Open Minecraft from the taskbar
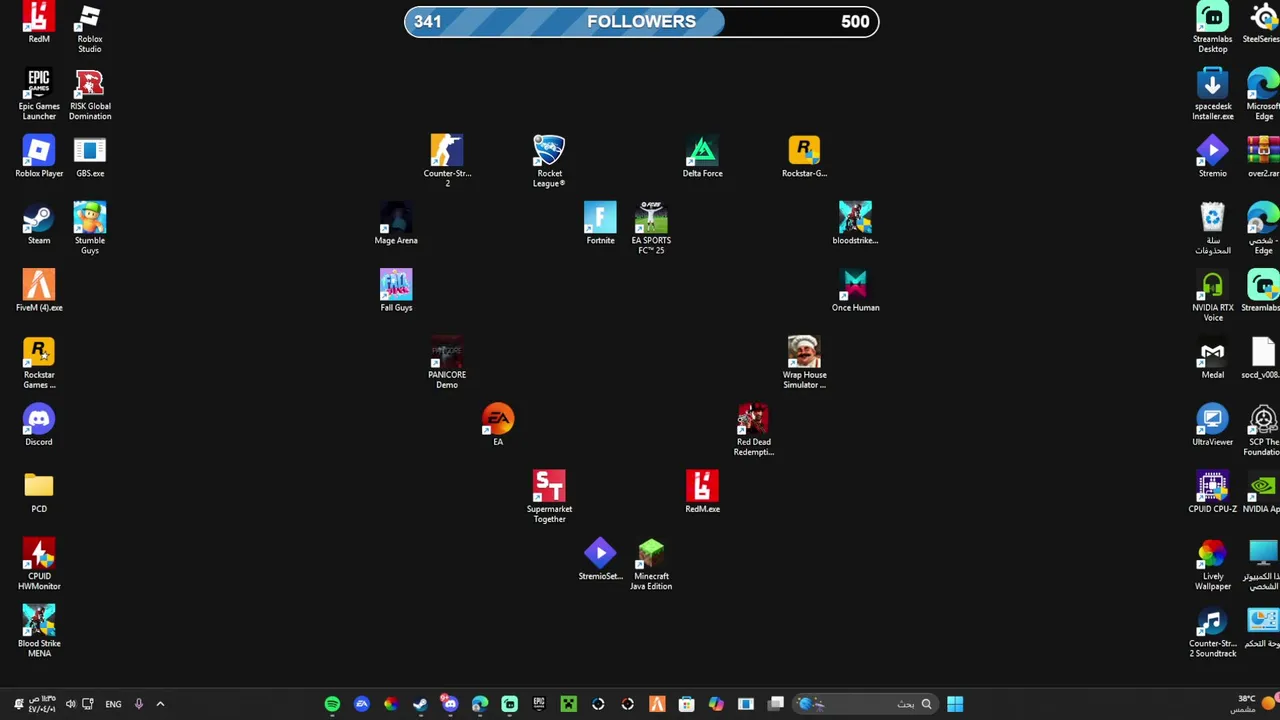Viewport: 1280px width, 720px height. pyautogui.click(x=568, y=704)
